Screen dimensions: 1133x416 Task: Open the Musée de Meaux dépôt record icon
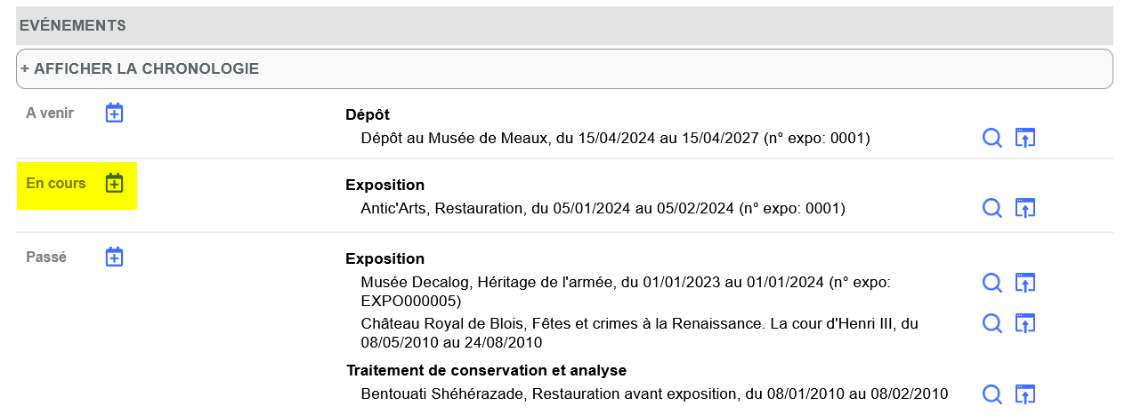[1024, 138]
